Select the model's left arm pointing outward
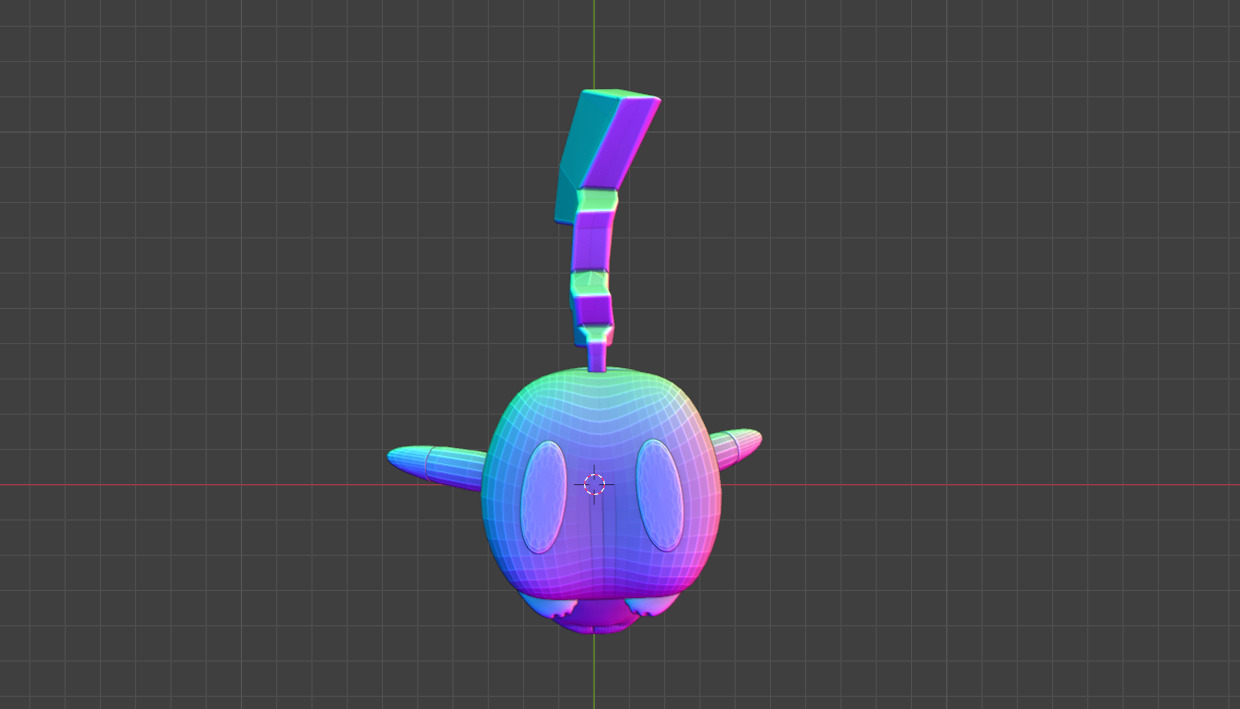The height and width of the screenshot is (709, 1240). 436,467
